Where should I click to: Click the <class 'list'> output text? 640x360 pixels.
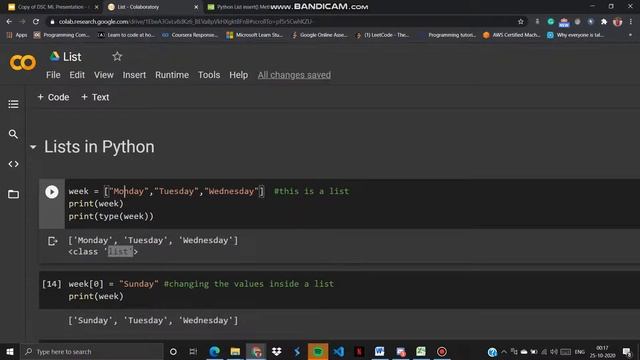coord(103,252)
